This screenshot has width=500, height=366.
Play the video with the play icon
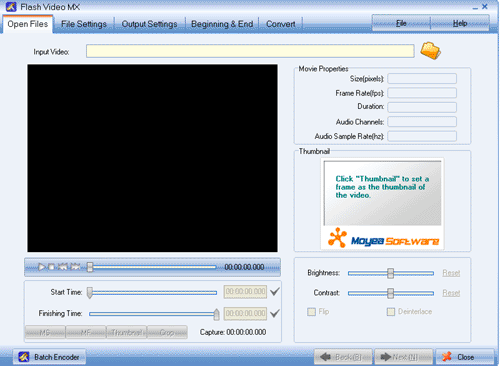(x=41, y=267)
